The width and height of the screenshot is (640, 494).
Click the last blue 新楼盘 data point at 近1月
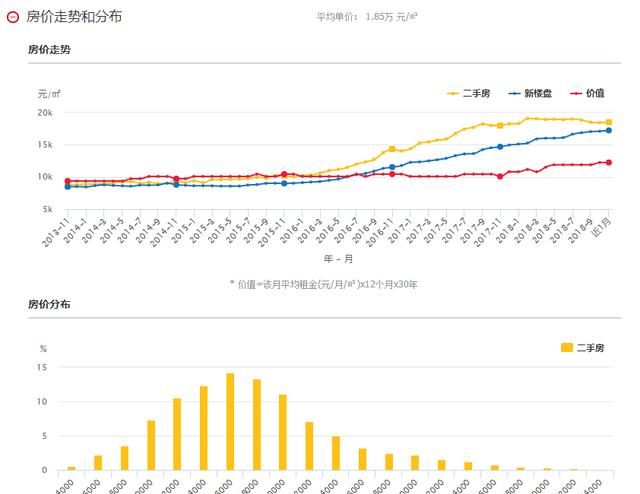click(609, 130)
